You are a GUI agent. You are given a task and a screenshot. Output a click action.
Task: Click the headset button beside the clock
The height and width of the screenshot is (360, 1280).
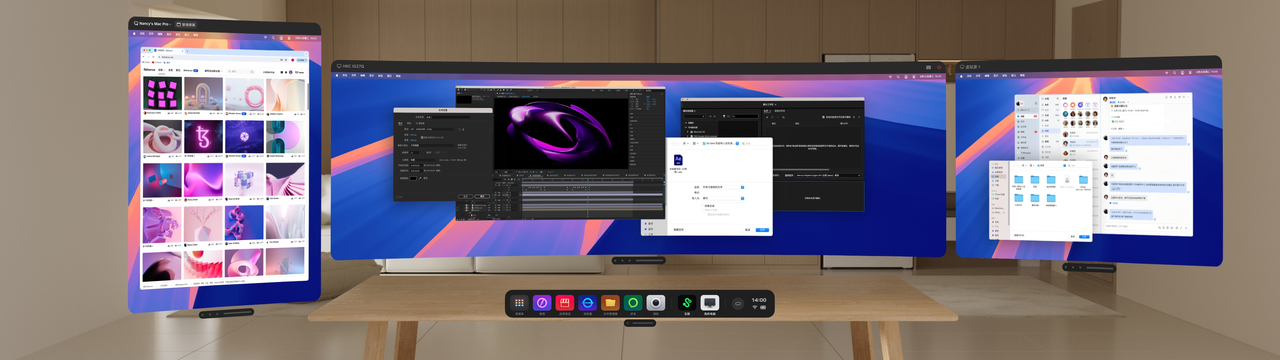click(x=738, y=303)
